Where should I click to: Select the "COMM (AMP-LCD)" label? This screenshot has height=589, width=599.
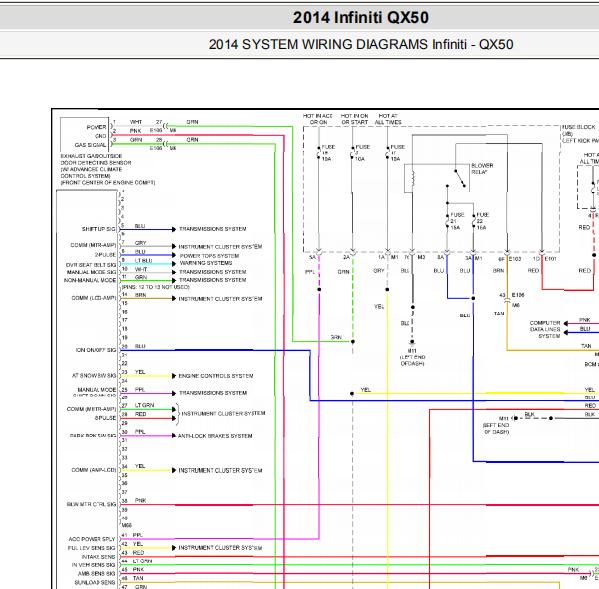click(x=94, y=470)
